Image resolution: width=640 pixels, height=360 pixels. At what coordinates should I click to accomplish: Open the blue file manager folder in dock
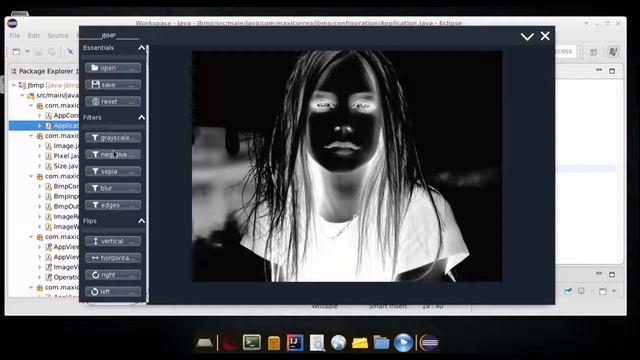coord(381,343)
